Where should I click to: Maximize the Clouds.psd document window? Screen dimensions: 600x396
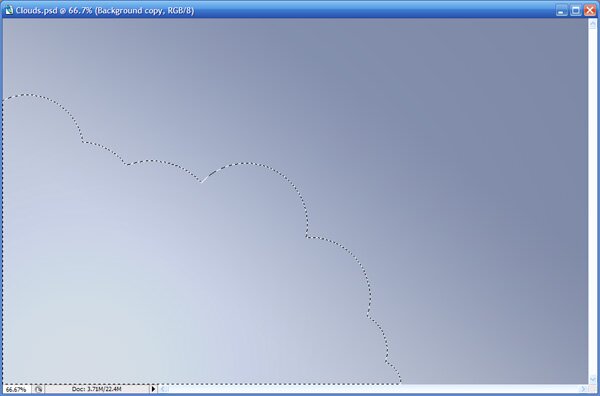(576, 10)
